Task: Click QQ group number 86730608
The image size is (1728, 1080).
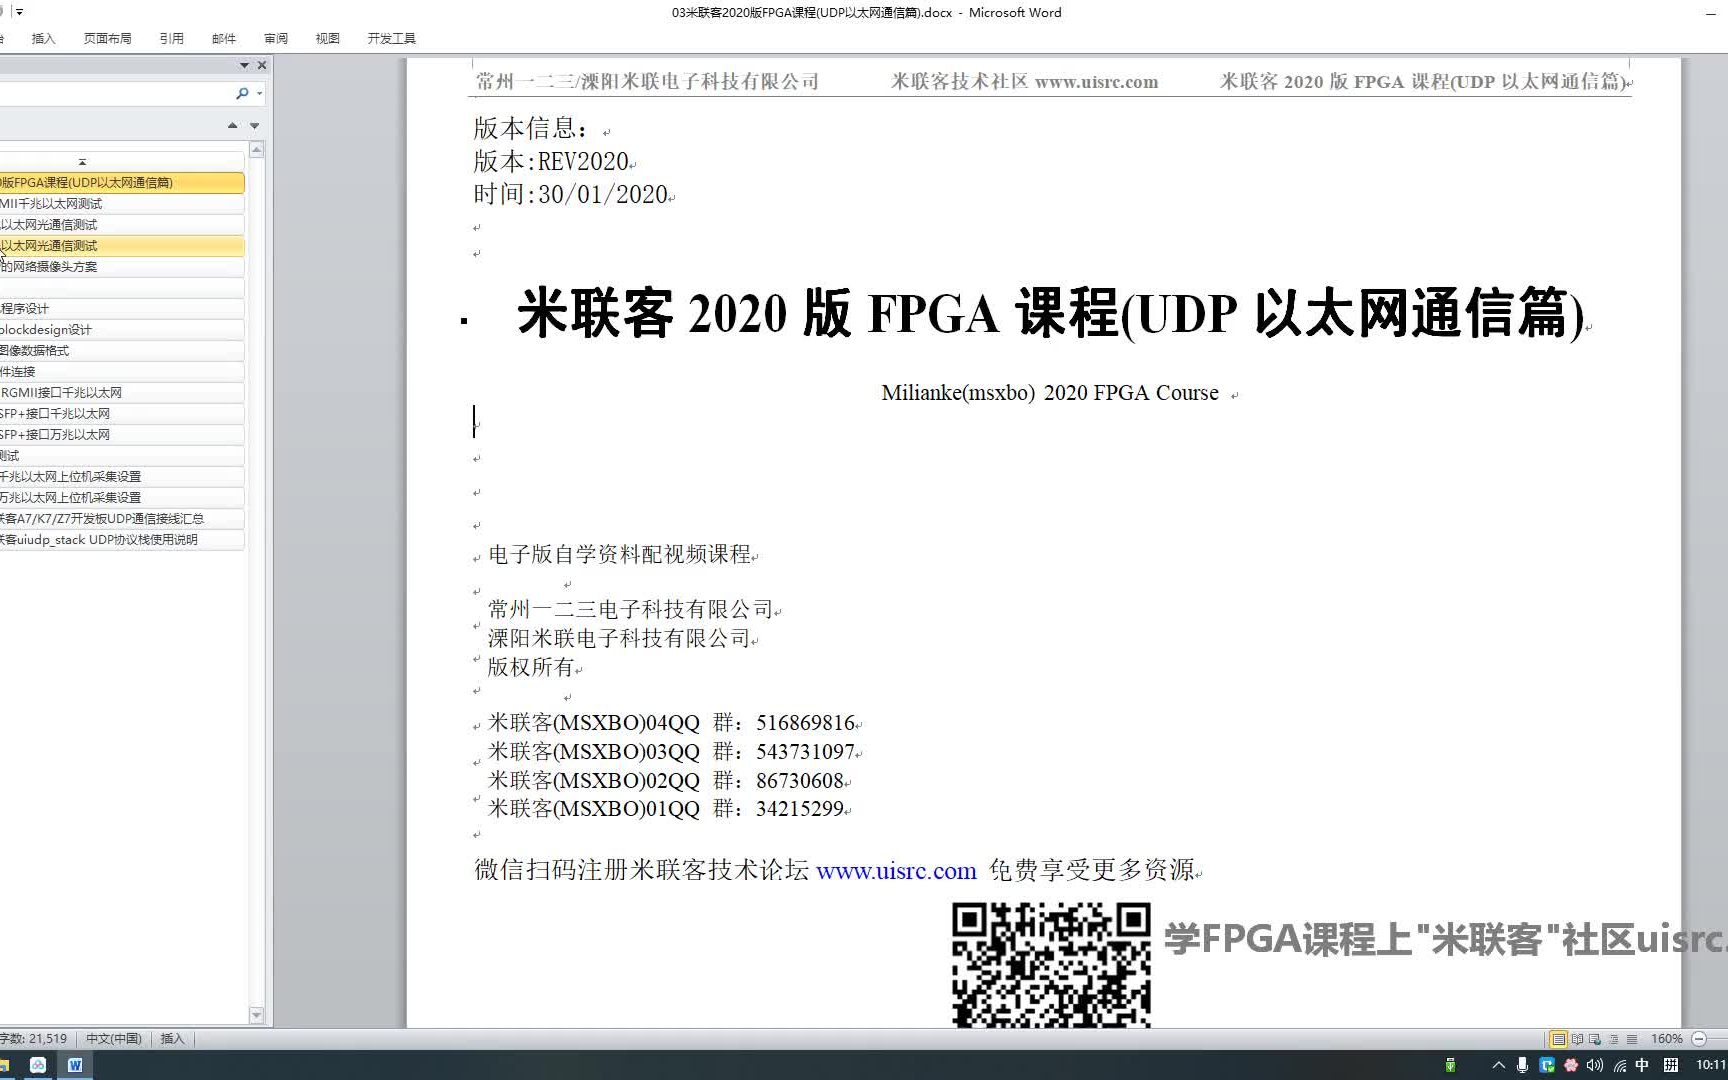Action: click(800, 781)
